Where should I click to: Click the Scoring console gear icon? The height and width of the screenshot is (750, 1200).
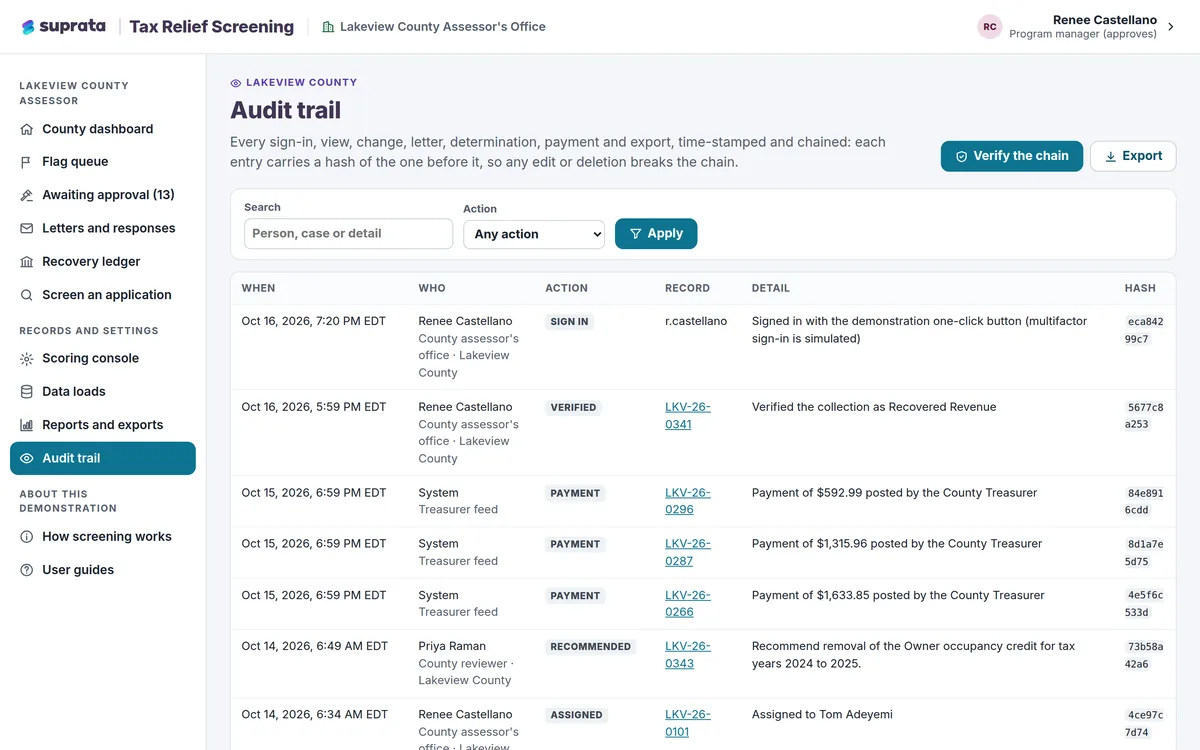27,358
